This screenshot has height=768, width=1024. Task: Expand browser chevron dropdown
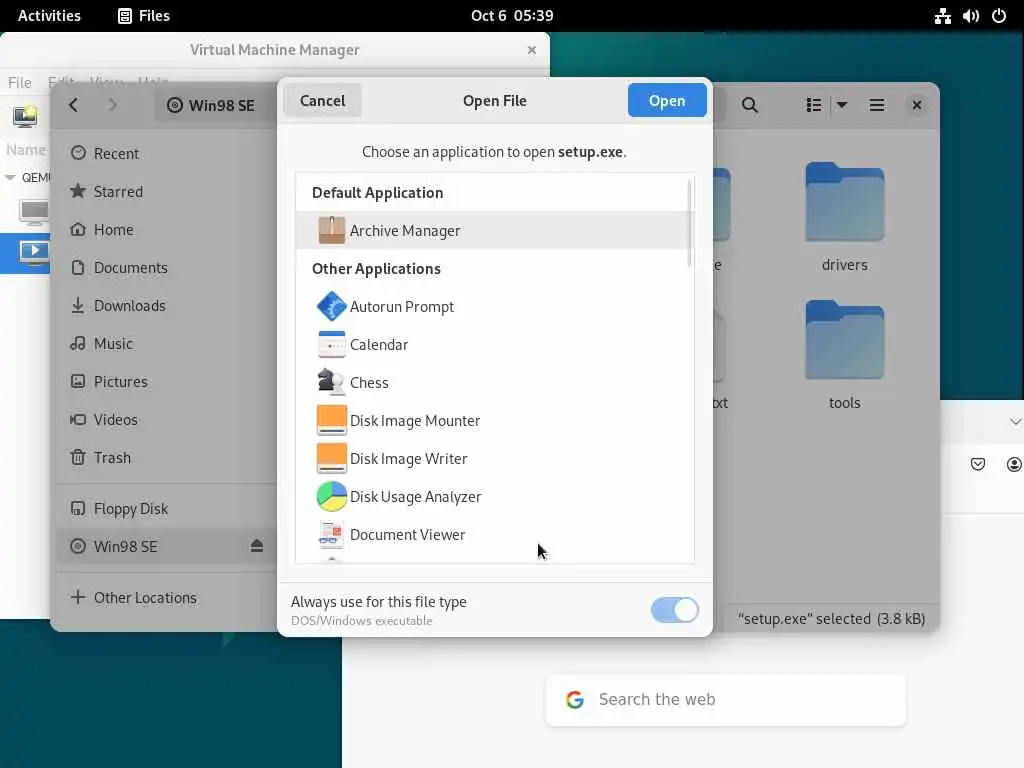click(1015, 422)
